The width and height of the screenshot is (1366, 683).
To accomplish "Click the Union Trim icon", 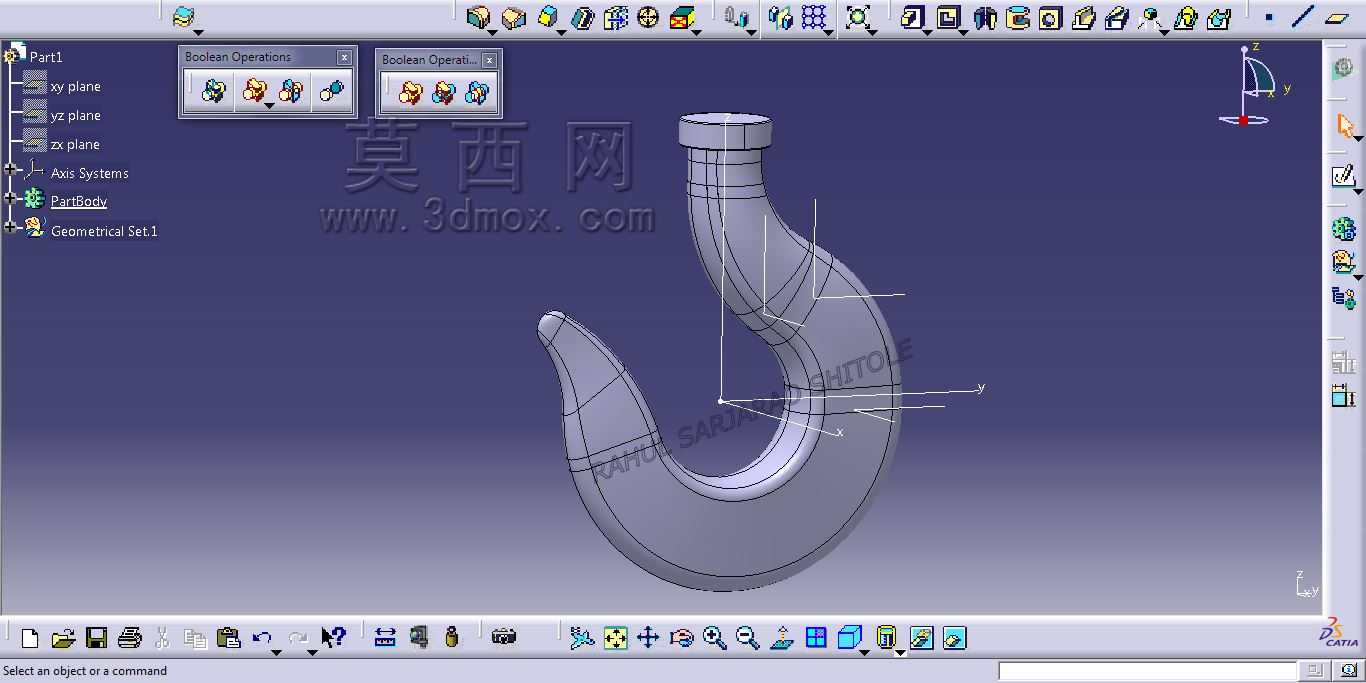I will pos(291,92).
